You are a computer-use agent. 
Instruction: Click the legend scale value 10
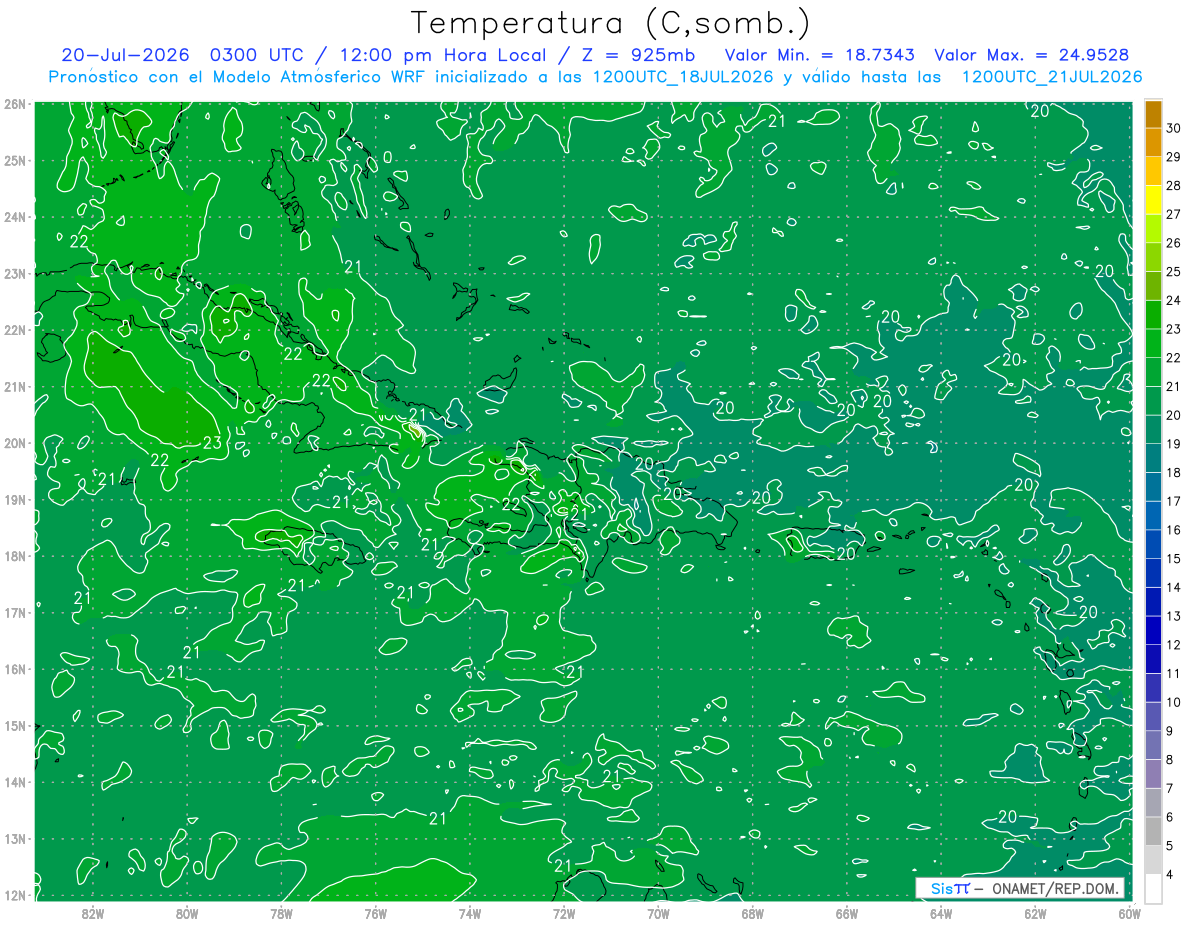1174,702
